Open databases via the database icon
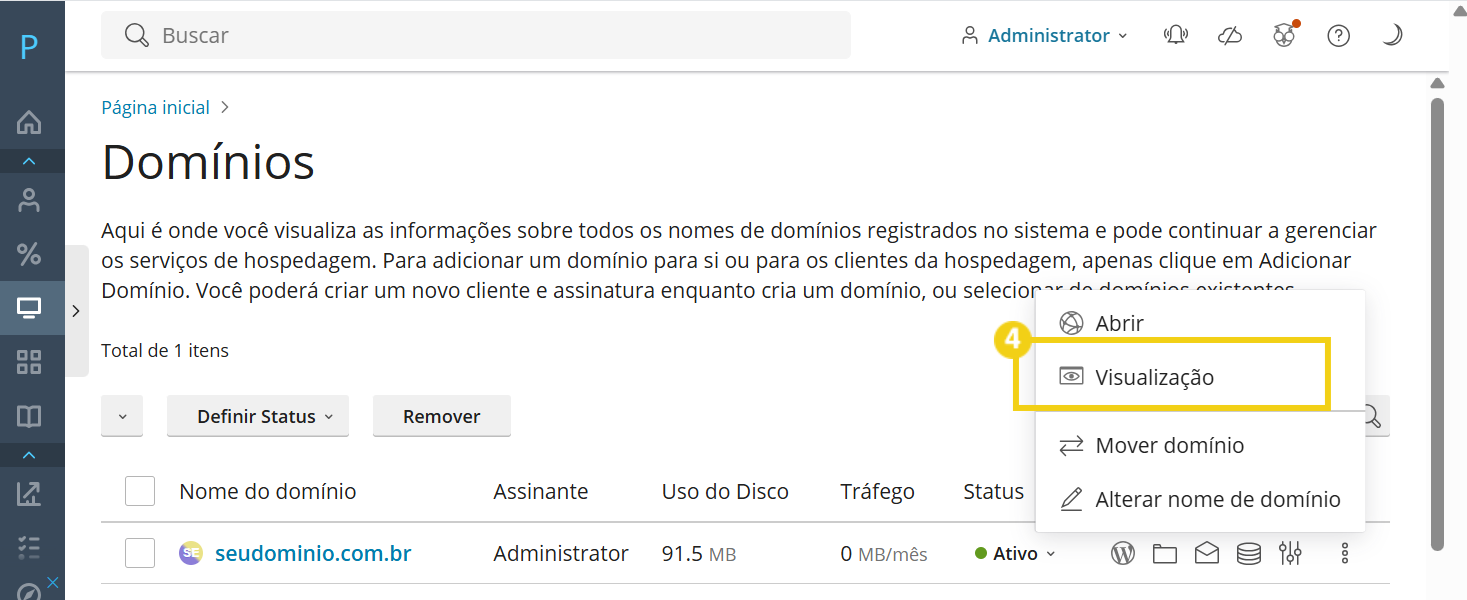The image size is (1467, 600). (1248, 552)
